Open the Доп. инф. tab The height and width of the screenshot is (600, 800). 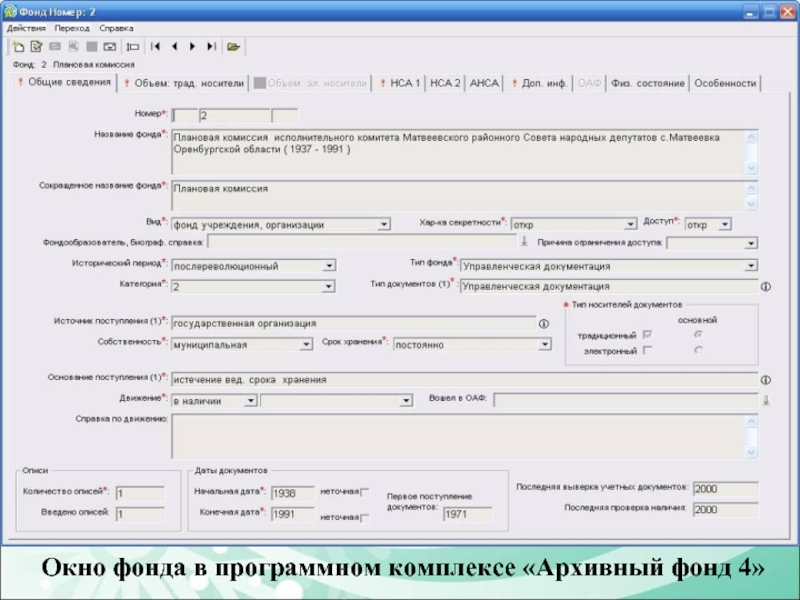click(x=540, y=83)
